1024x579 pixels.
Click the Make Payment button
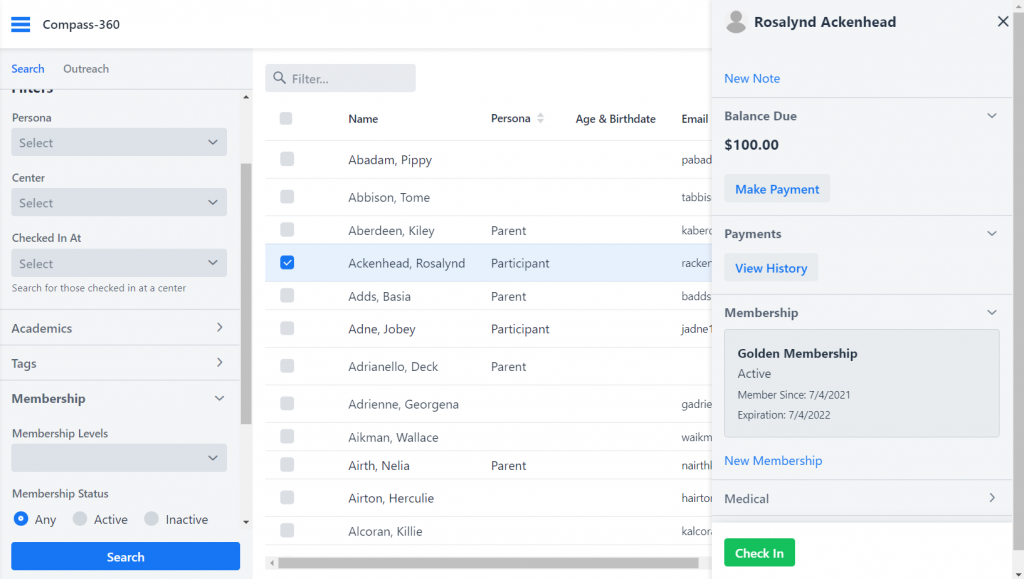[776, 189]
